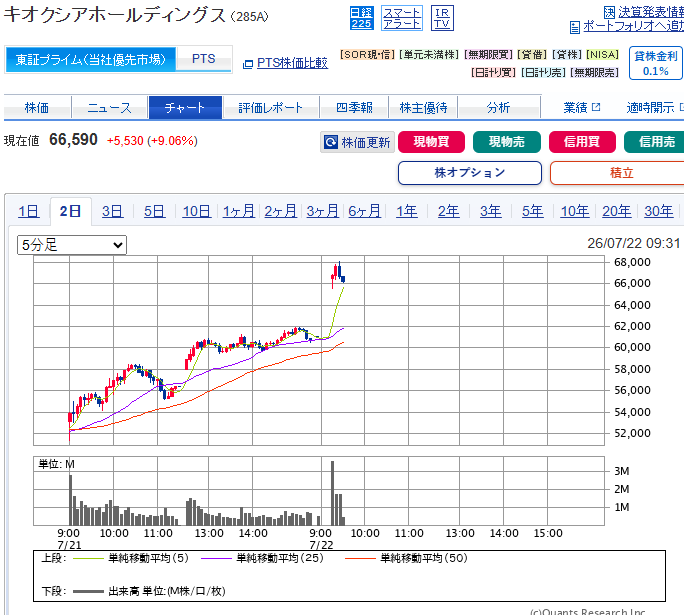684x615 pixels.
Task: Click the 現在値 66,590 price text
Action: [x=51, y=140]
